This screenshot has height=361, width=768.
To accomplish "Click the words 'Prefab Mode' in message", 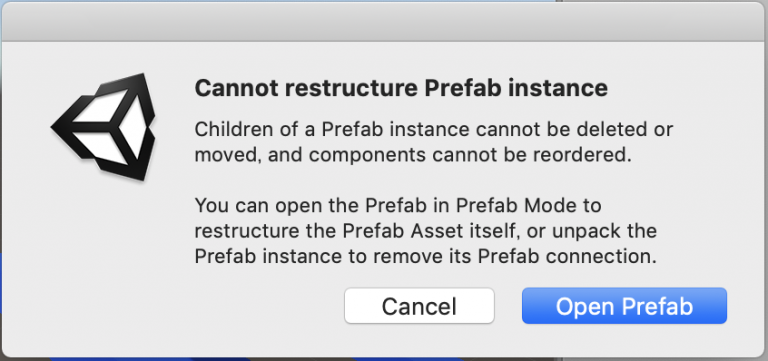I will (x=512, y=205).
